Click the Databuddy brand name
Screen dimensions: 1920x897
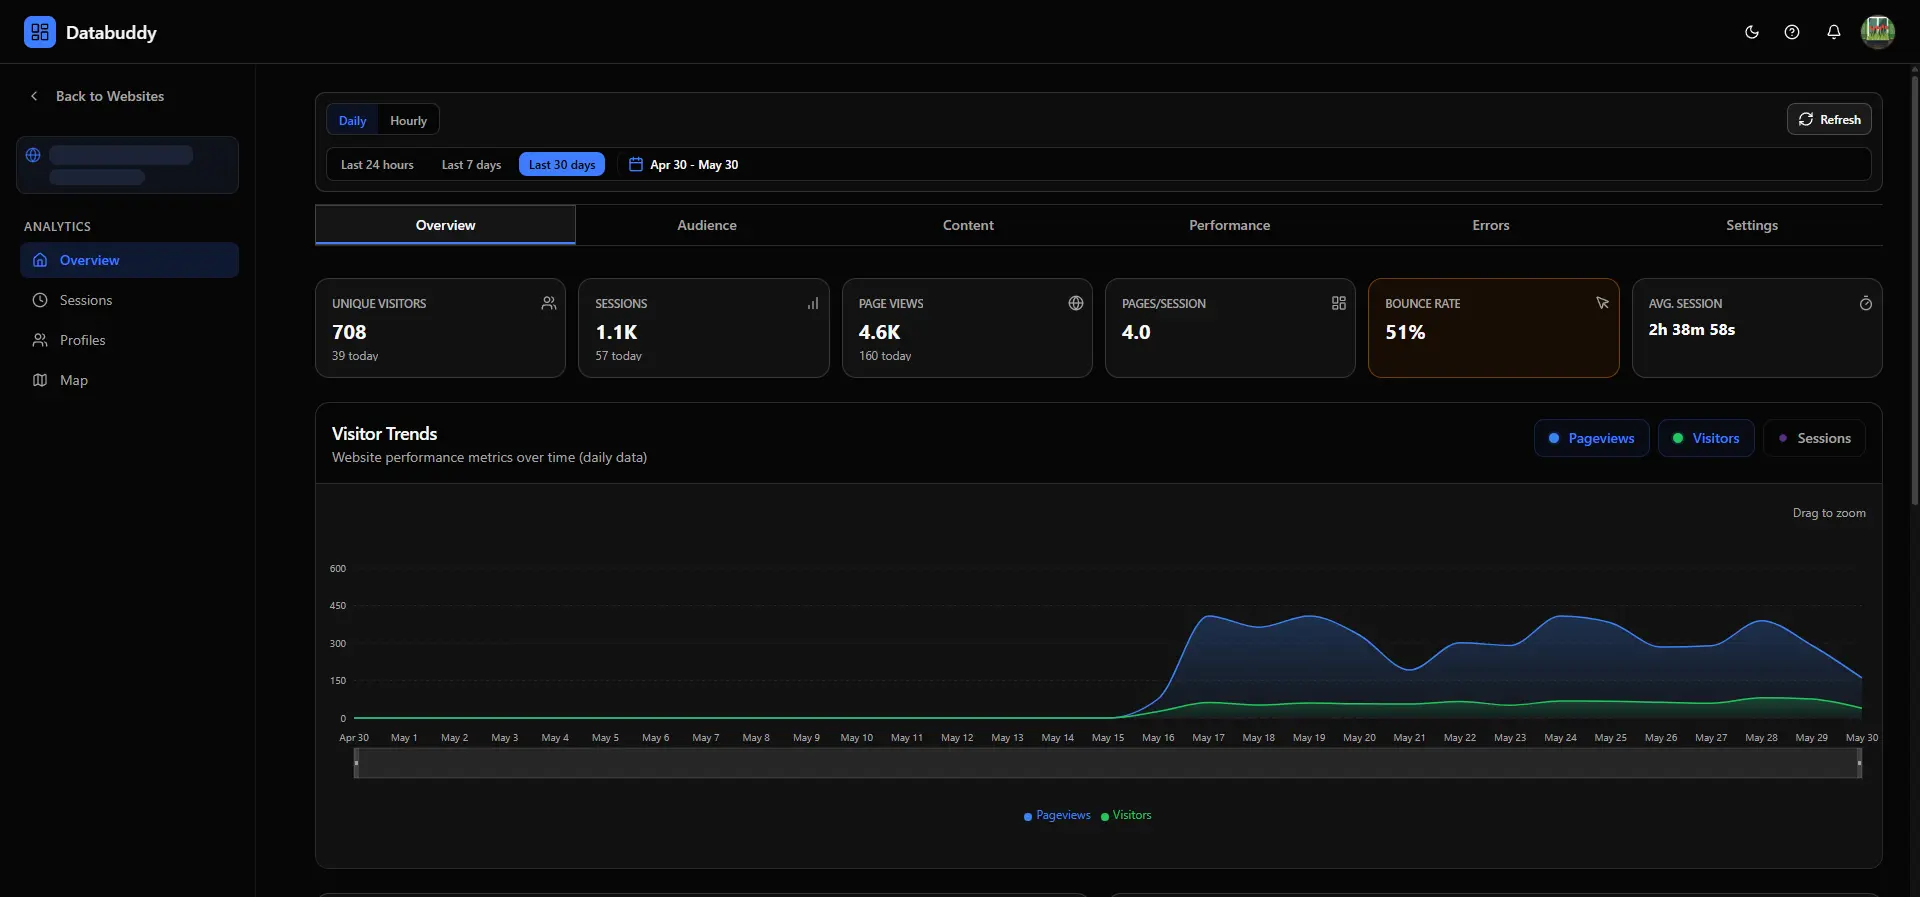coord(111,32)
